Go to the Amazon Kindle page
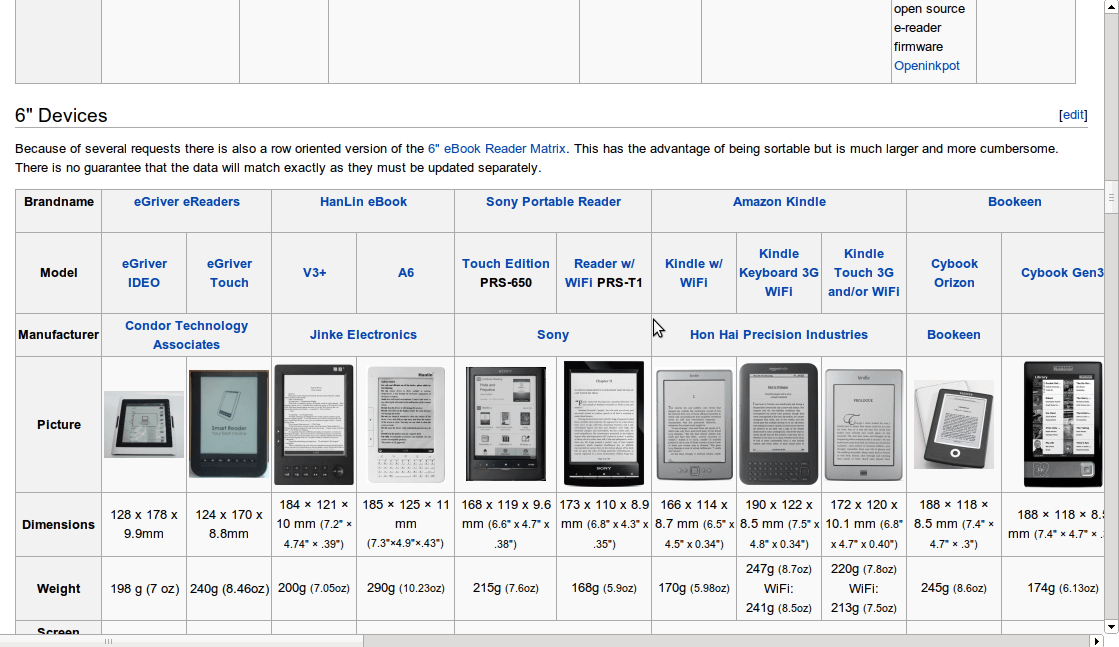Screen dimensions: 1119x647 pyautogui.click(x=779, y=202)
